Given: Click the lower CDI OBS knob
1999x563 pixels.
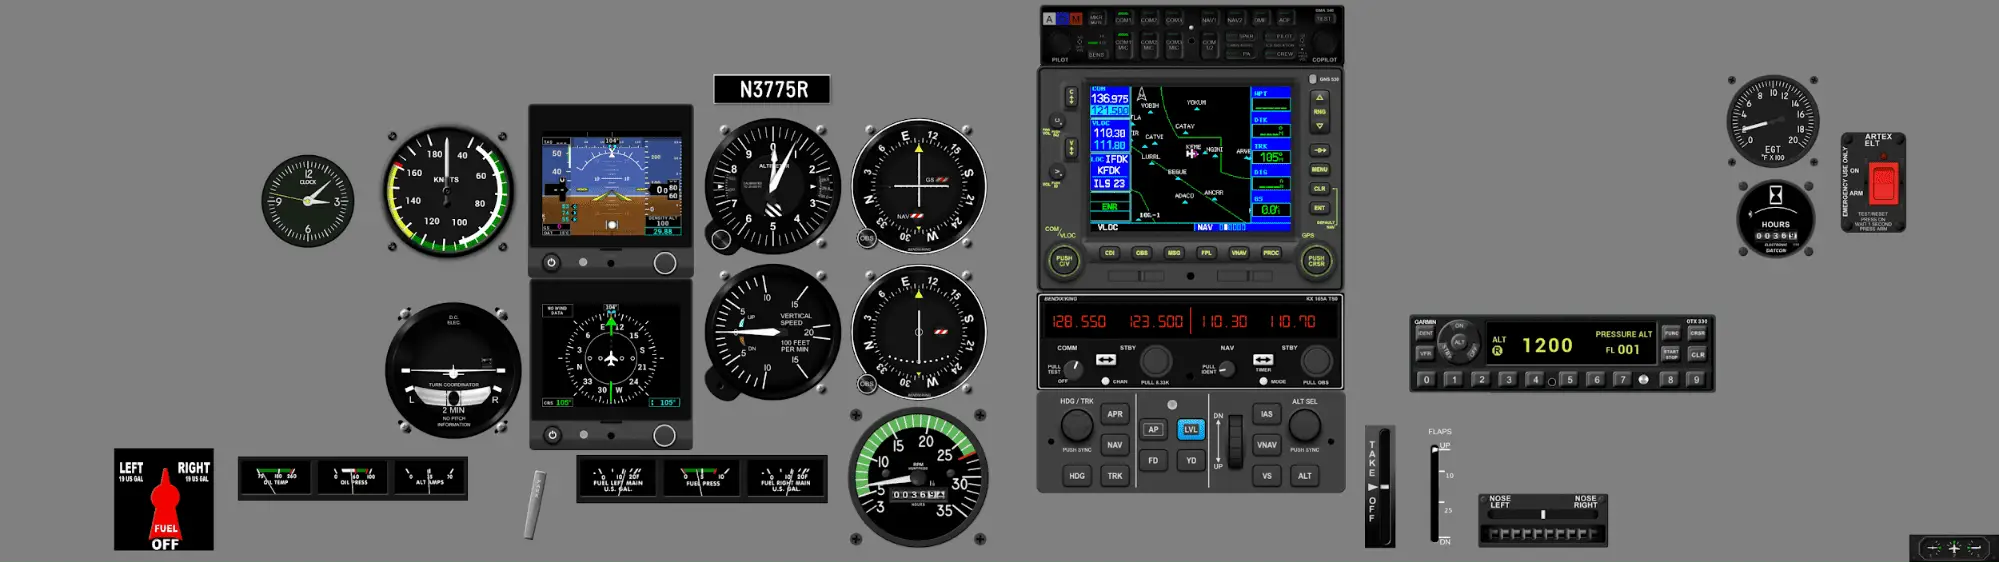Looking at the screenshot, I should (x=867, y=383).
